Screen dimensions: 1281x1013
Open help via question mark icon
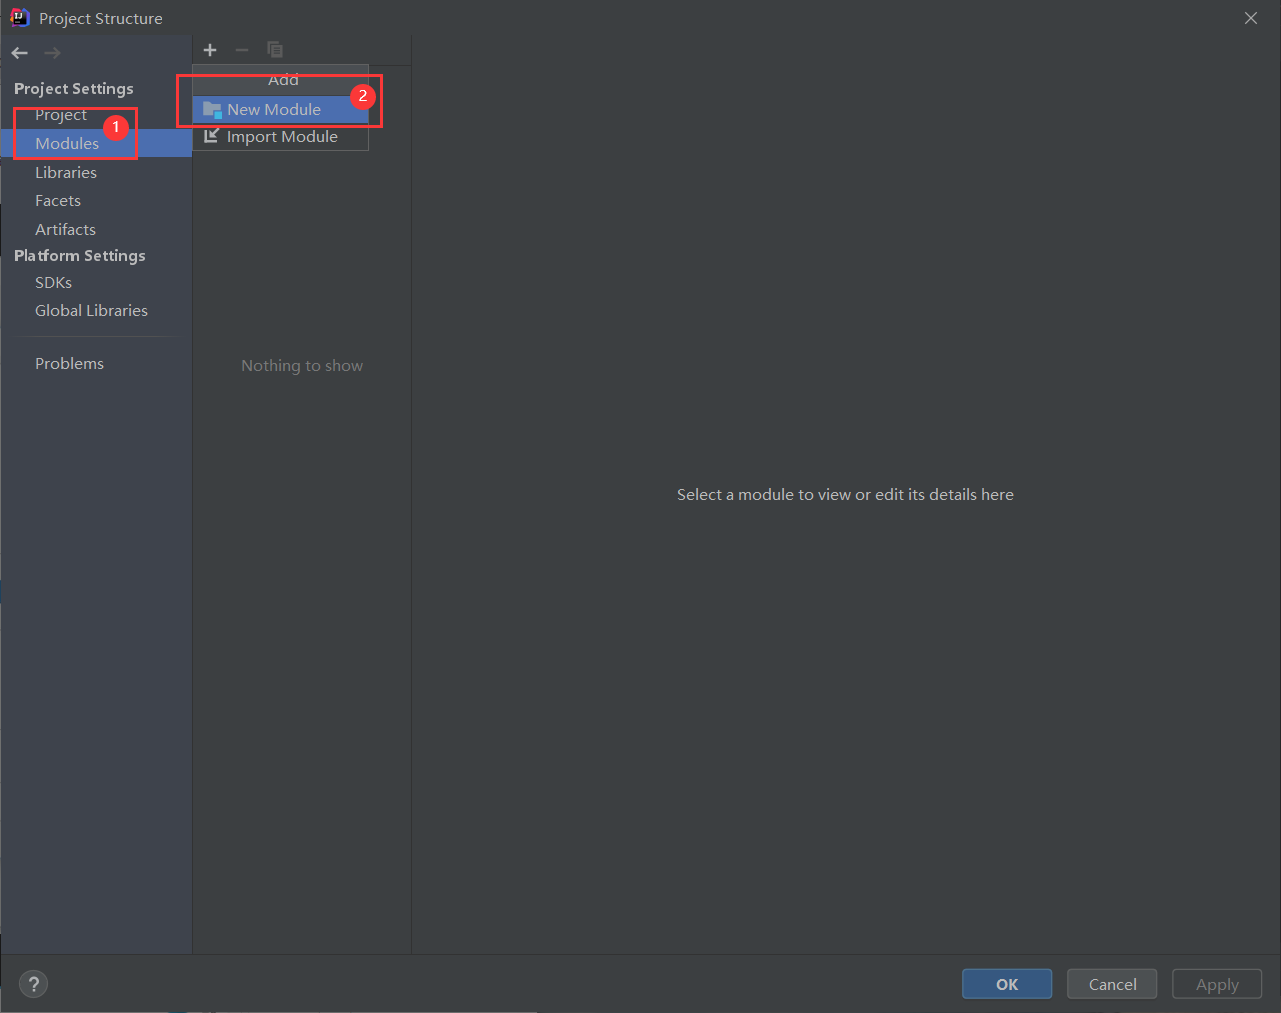point(34,984)
